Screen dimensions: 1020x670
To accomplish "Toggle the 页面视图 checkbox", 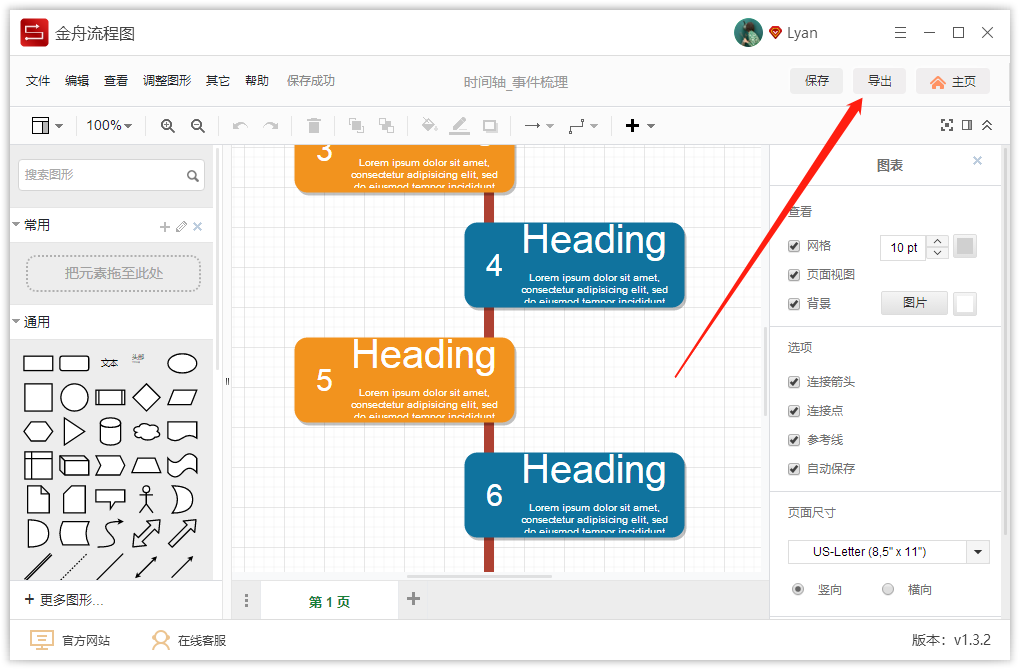I will tap(794, 275).
